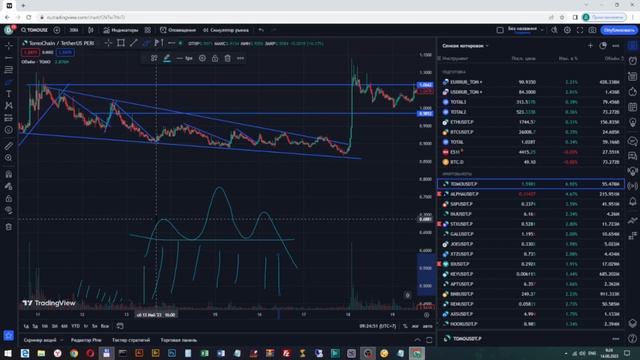This screenshot has width=640, height=360.
Task: Open alerts clock icon in right sidebar
Action: point(633,61)
